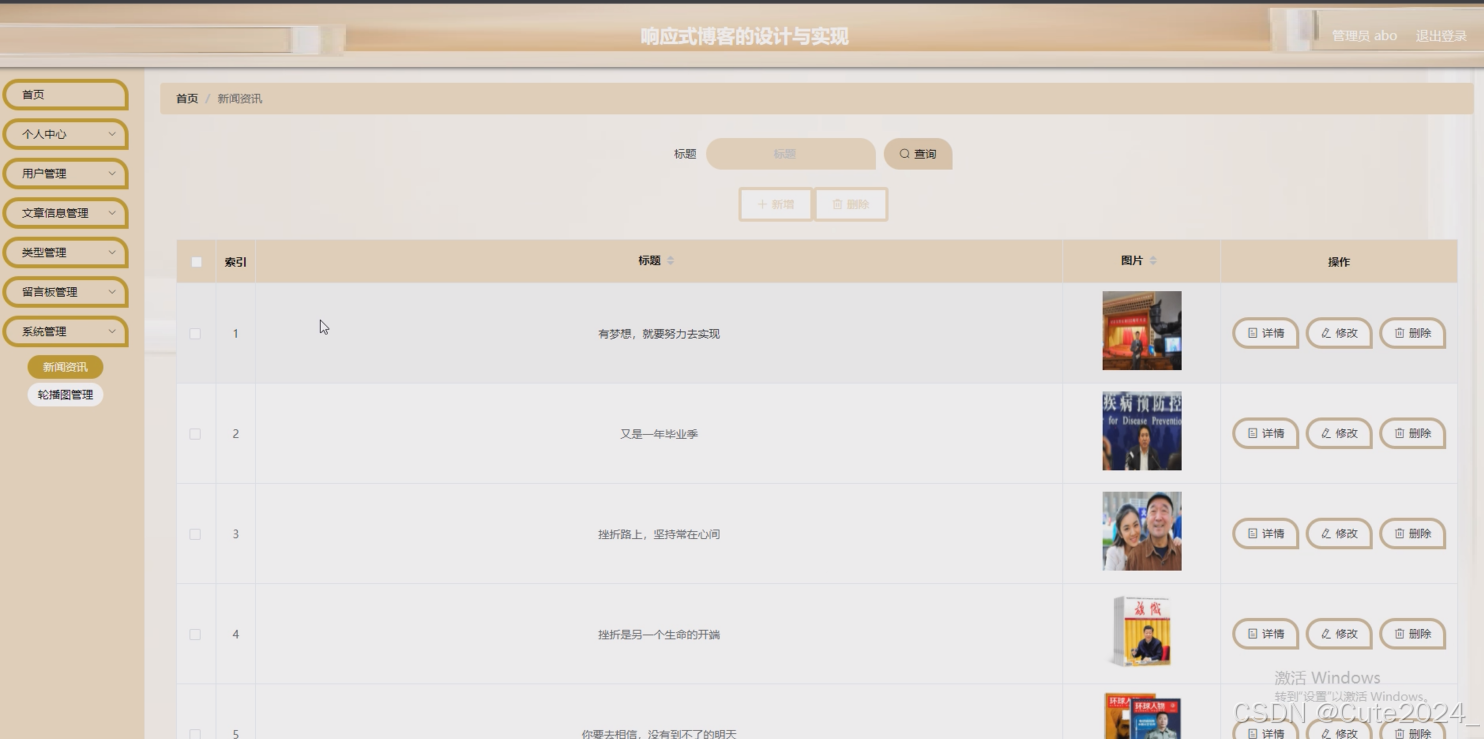Click the 操作 column header
The height and width of the screenshot is (739, 1484).
pyautogui.click(x=1339, y=262)
